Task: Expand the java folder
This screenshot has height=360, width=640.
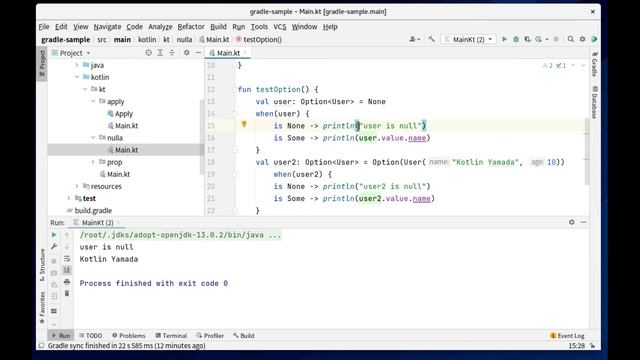Action: tap(77, 65)
